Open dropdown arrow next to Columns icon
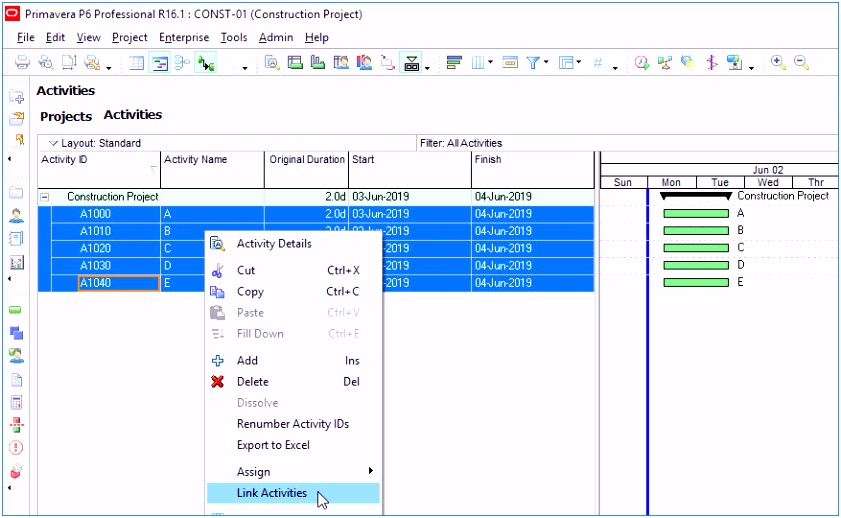This screenshot has height=518, width=841. pos(490,62)
